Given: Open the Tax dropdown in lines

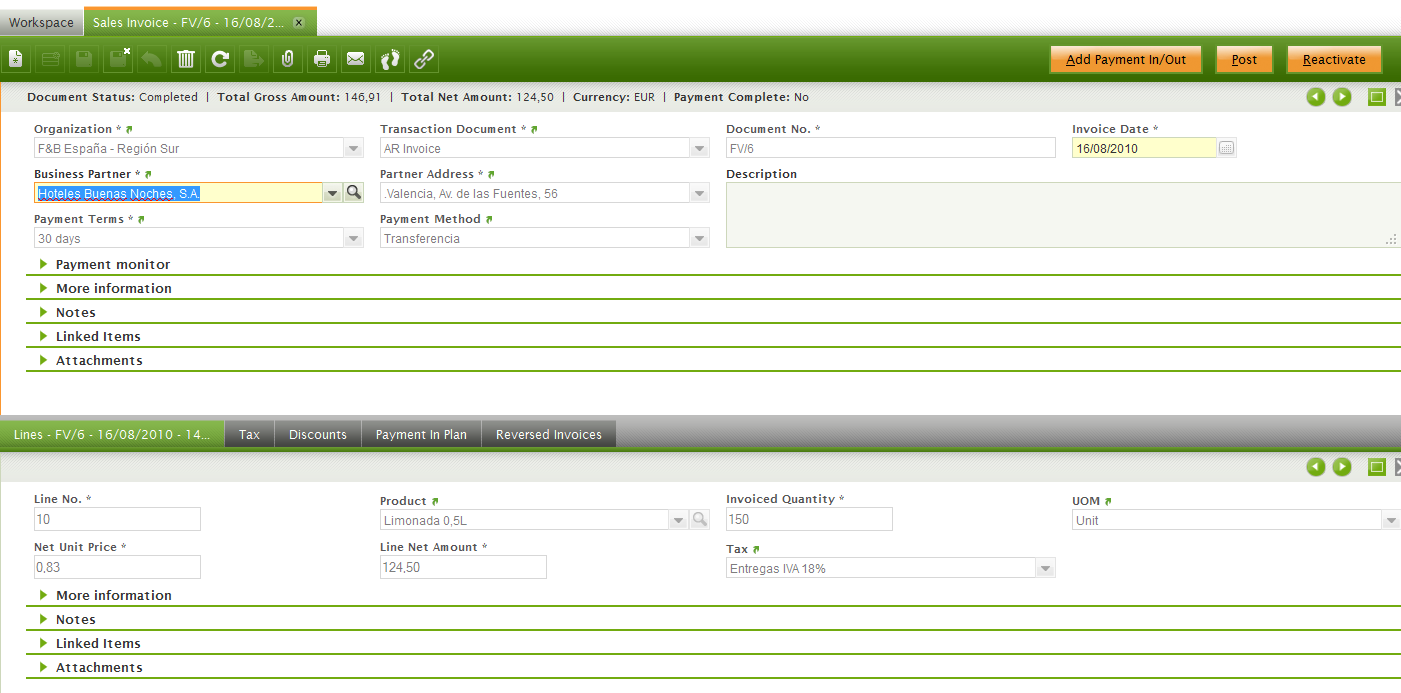Looking at the screenshot, I should (1045, 569).
